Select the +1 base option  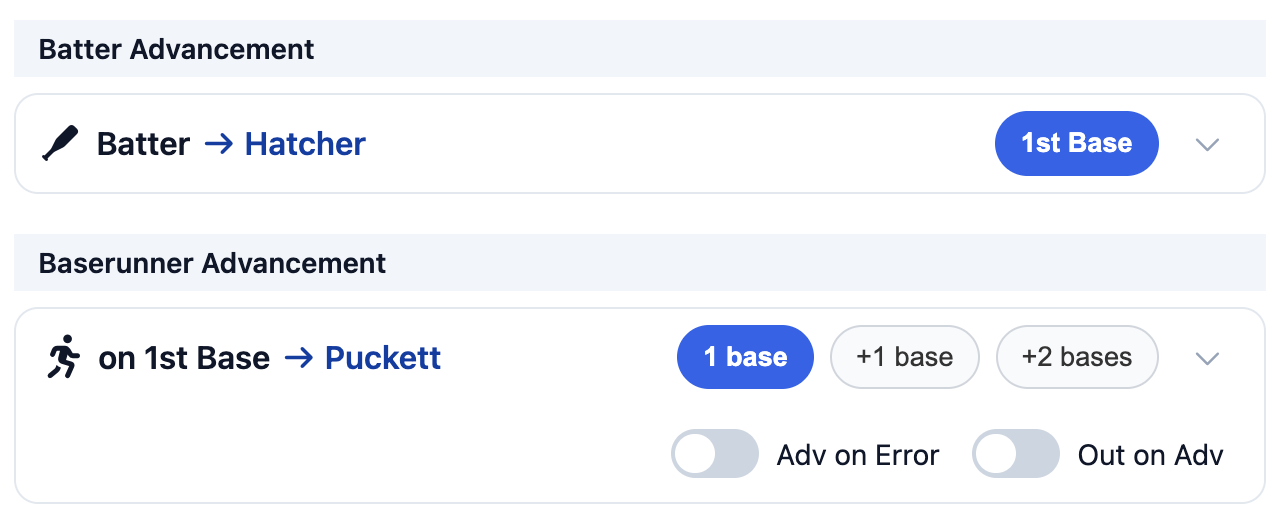pos(904,357)
